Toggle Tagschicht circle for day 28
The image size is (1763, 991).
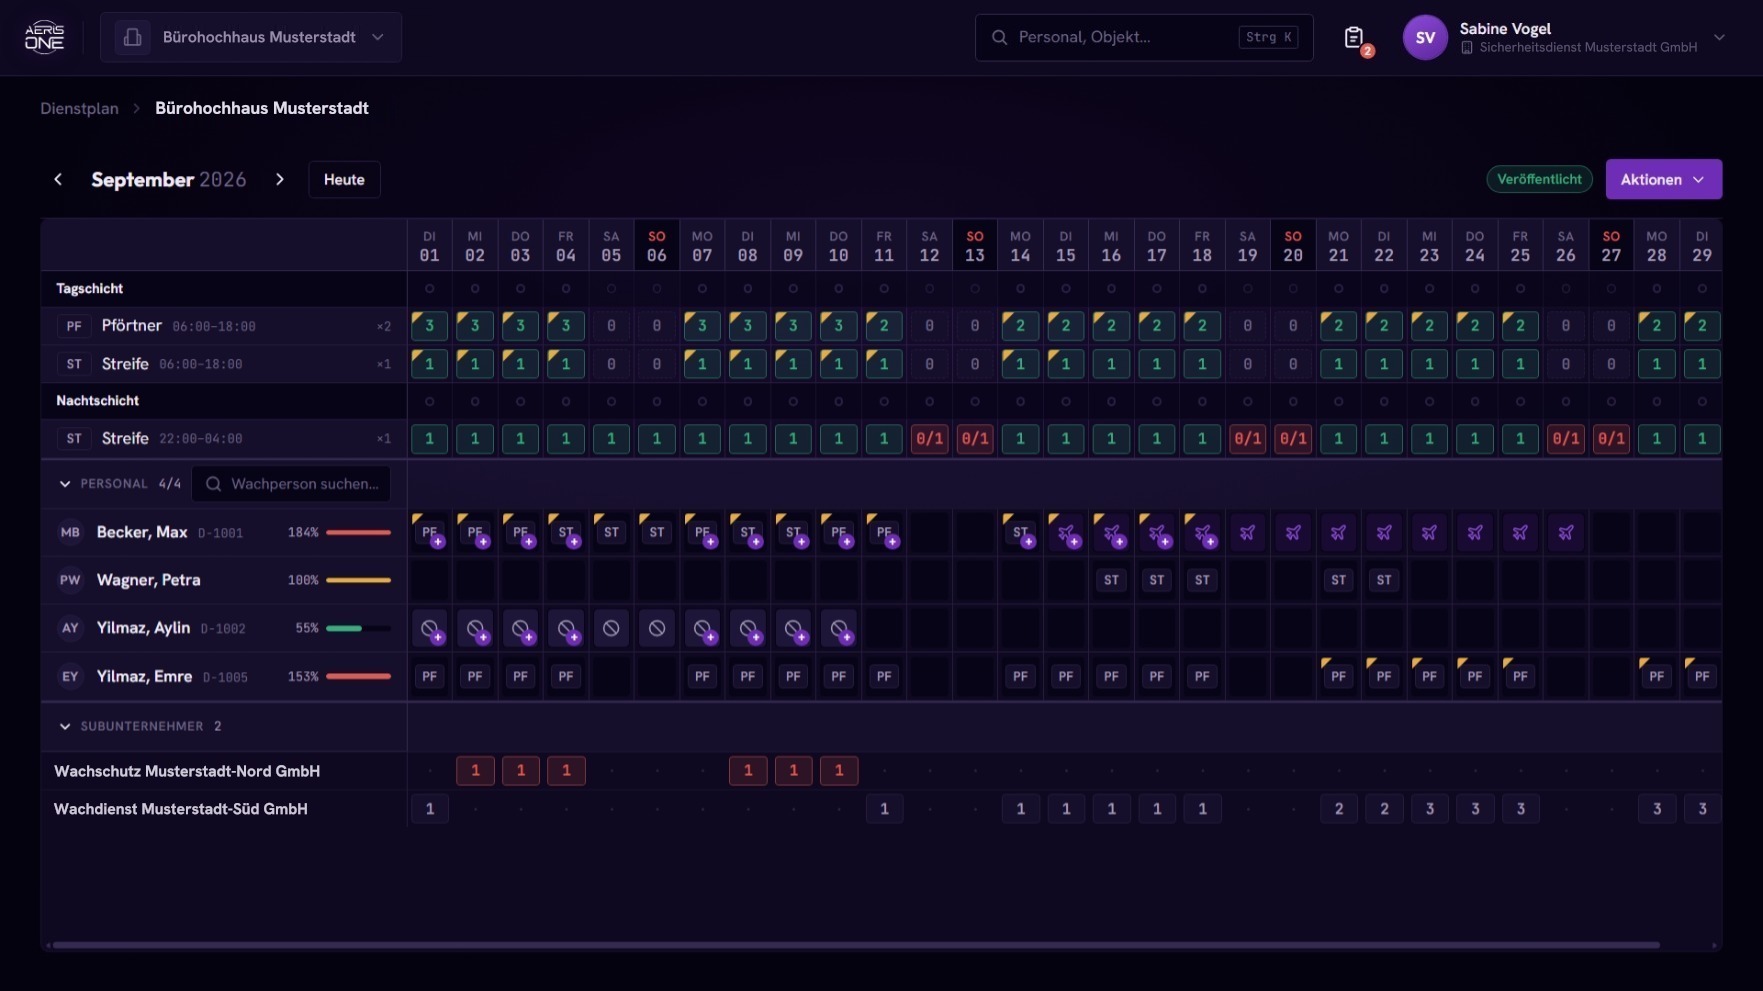tap(1657, 289)
